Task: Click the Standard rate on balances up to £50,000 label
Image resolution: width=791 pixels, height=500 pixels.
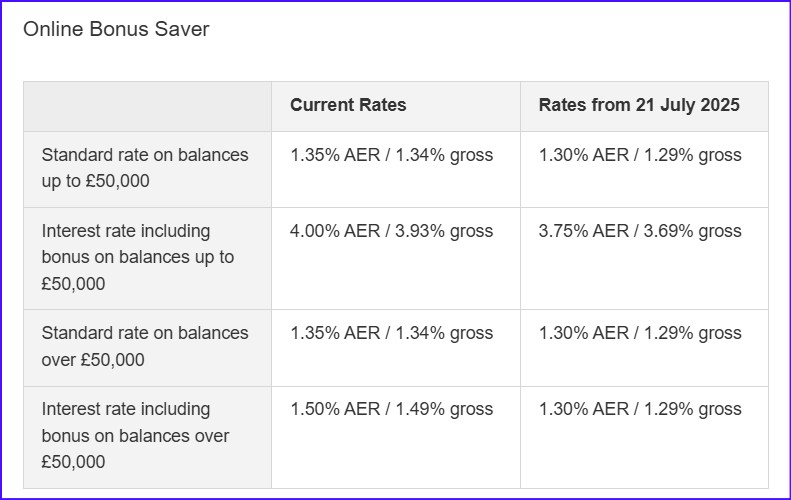Action: click(147, 170)
